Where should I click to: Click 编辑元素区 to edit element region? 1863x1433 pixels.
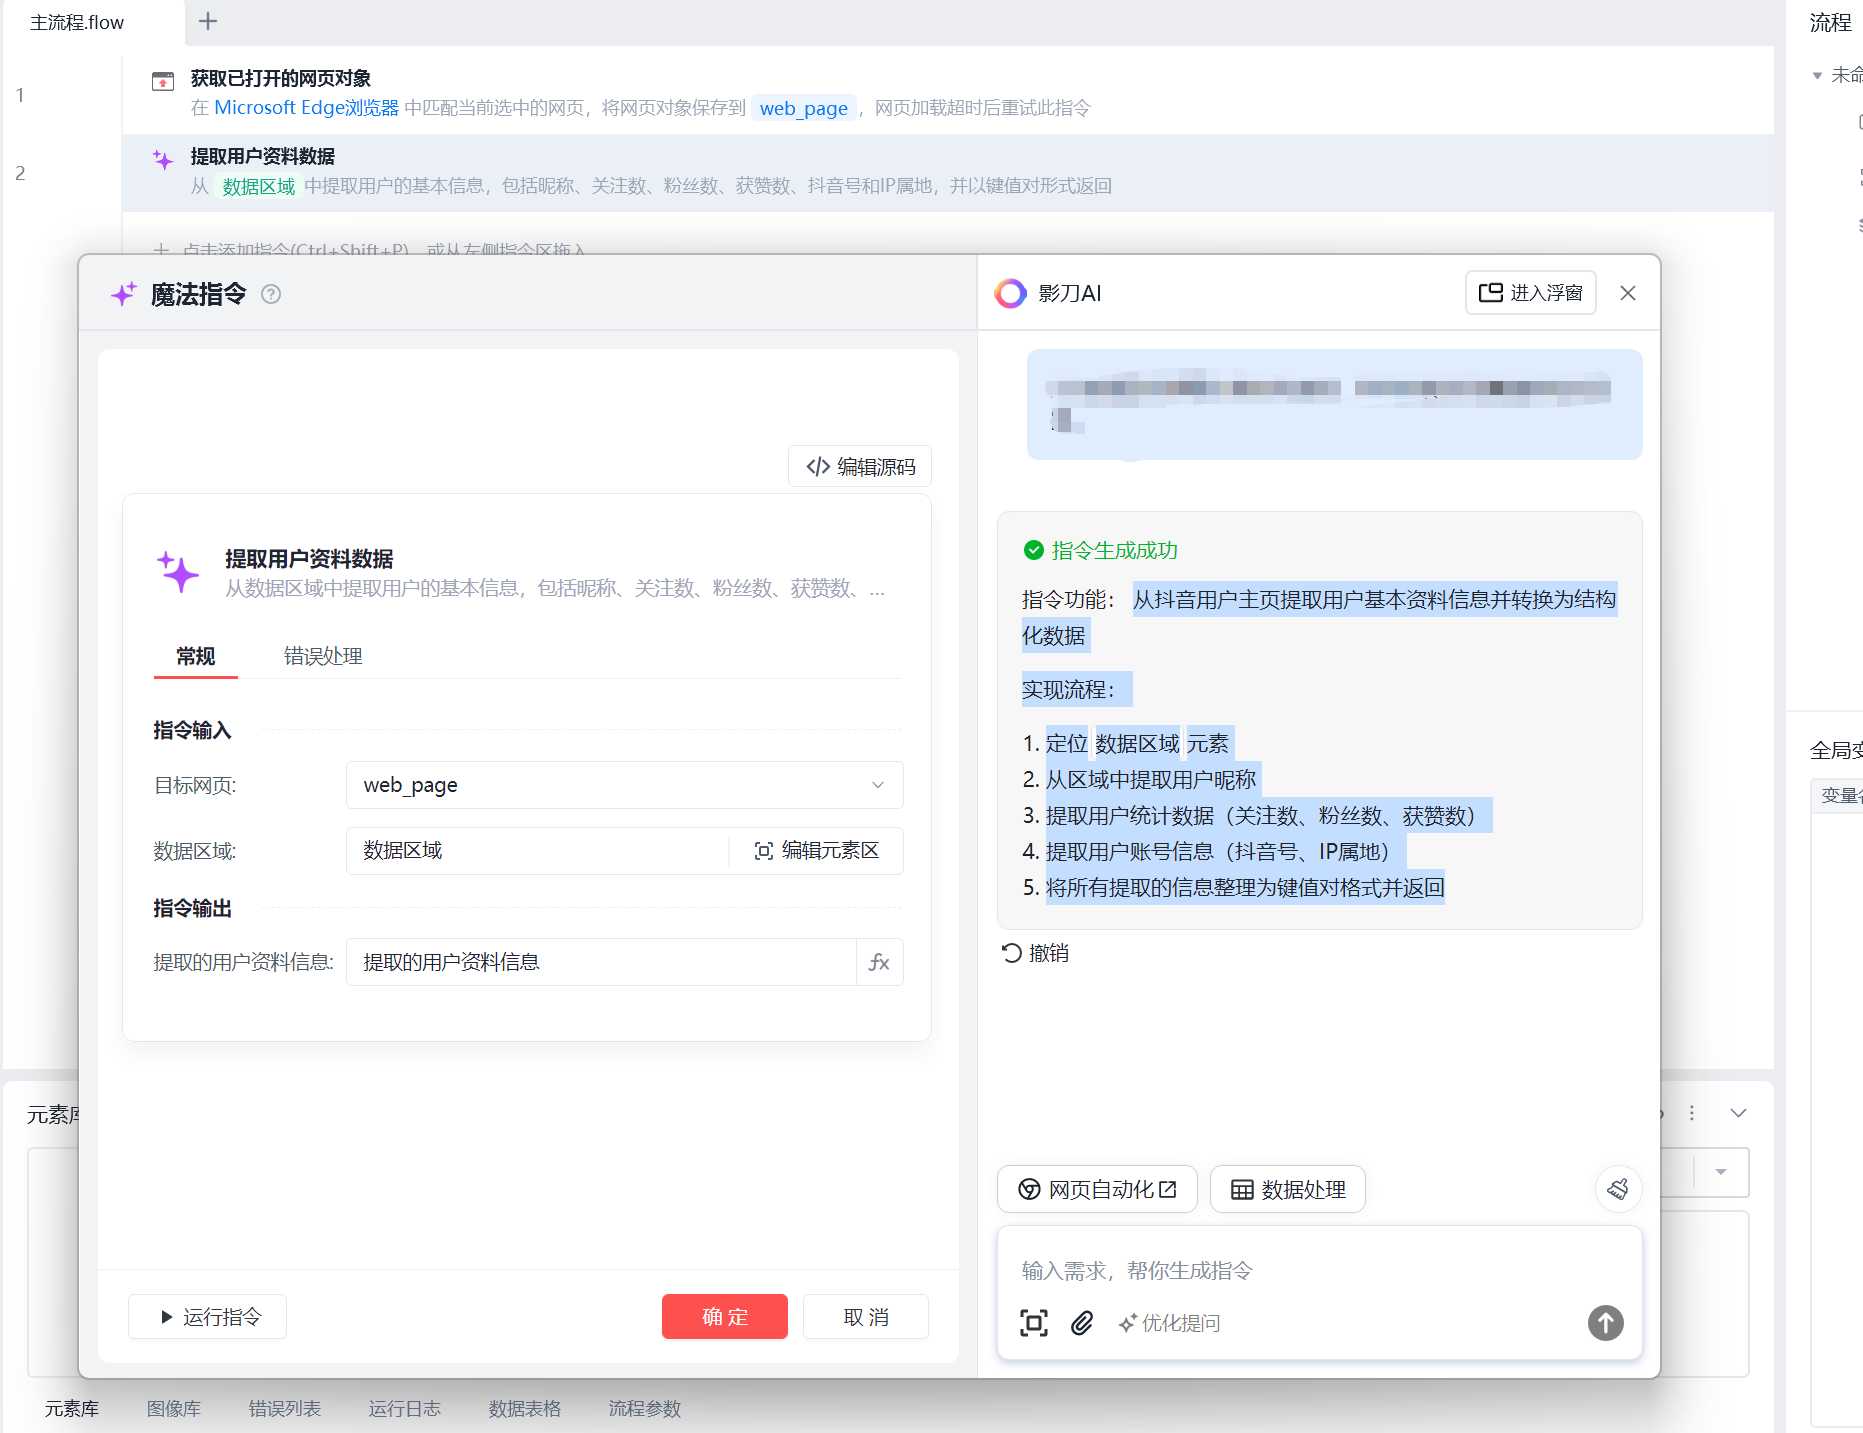click(x=817, y=851)
